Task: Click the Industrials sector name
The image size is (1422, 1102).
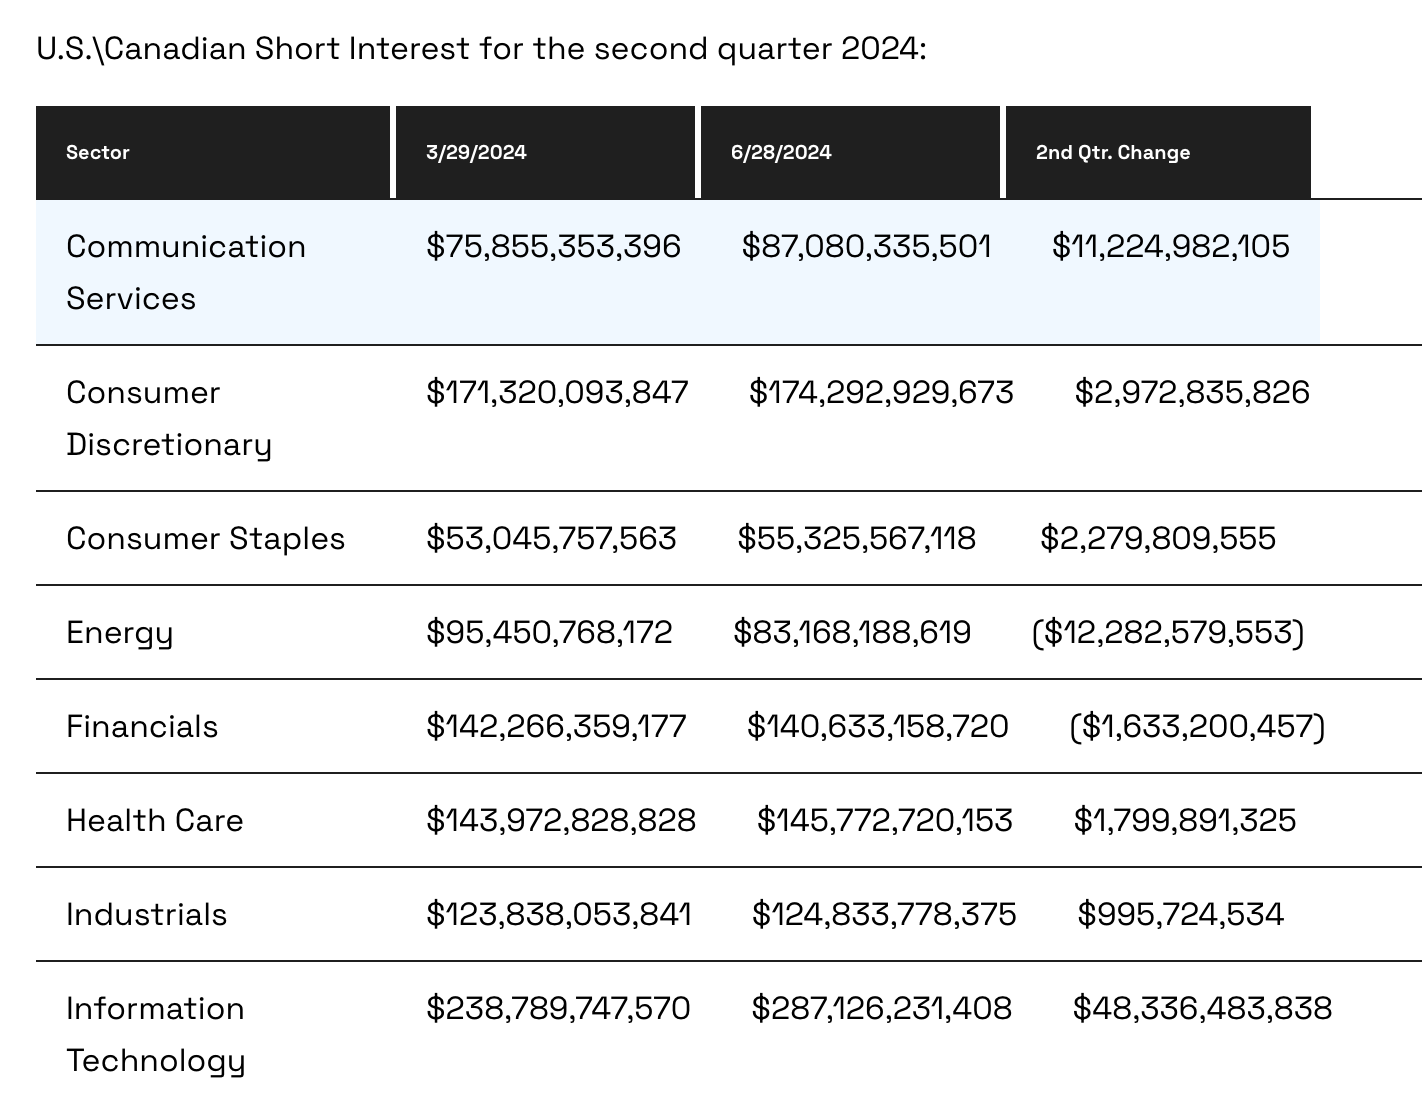Action: (x=146, y=915)
